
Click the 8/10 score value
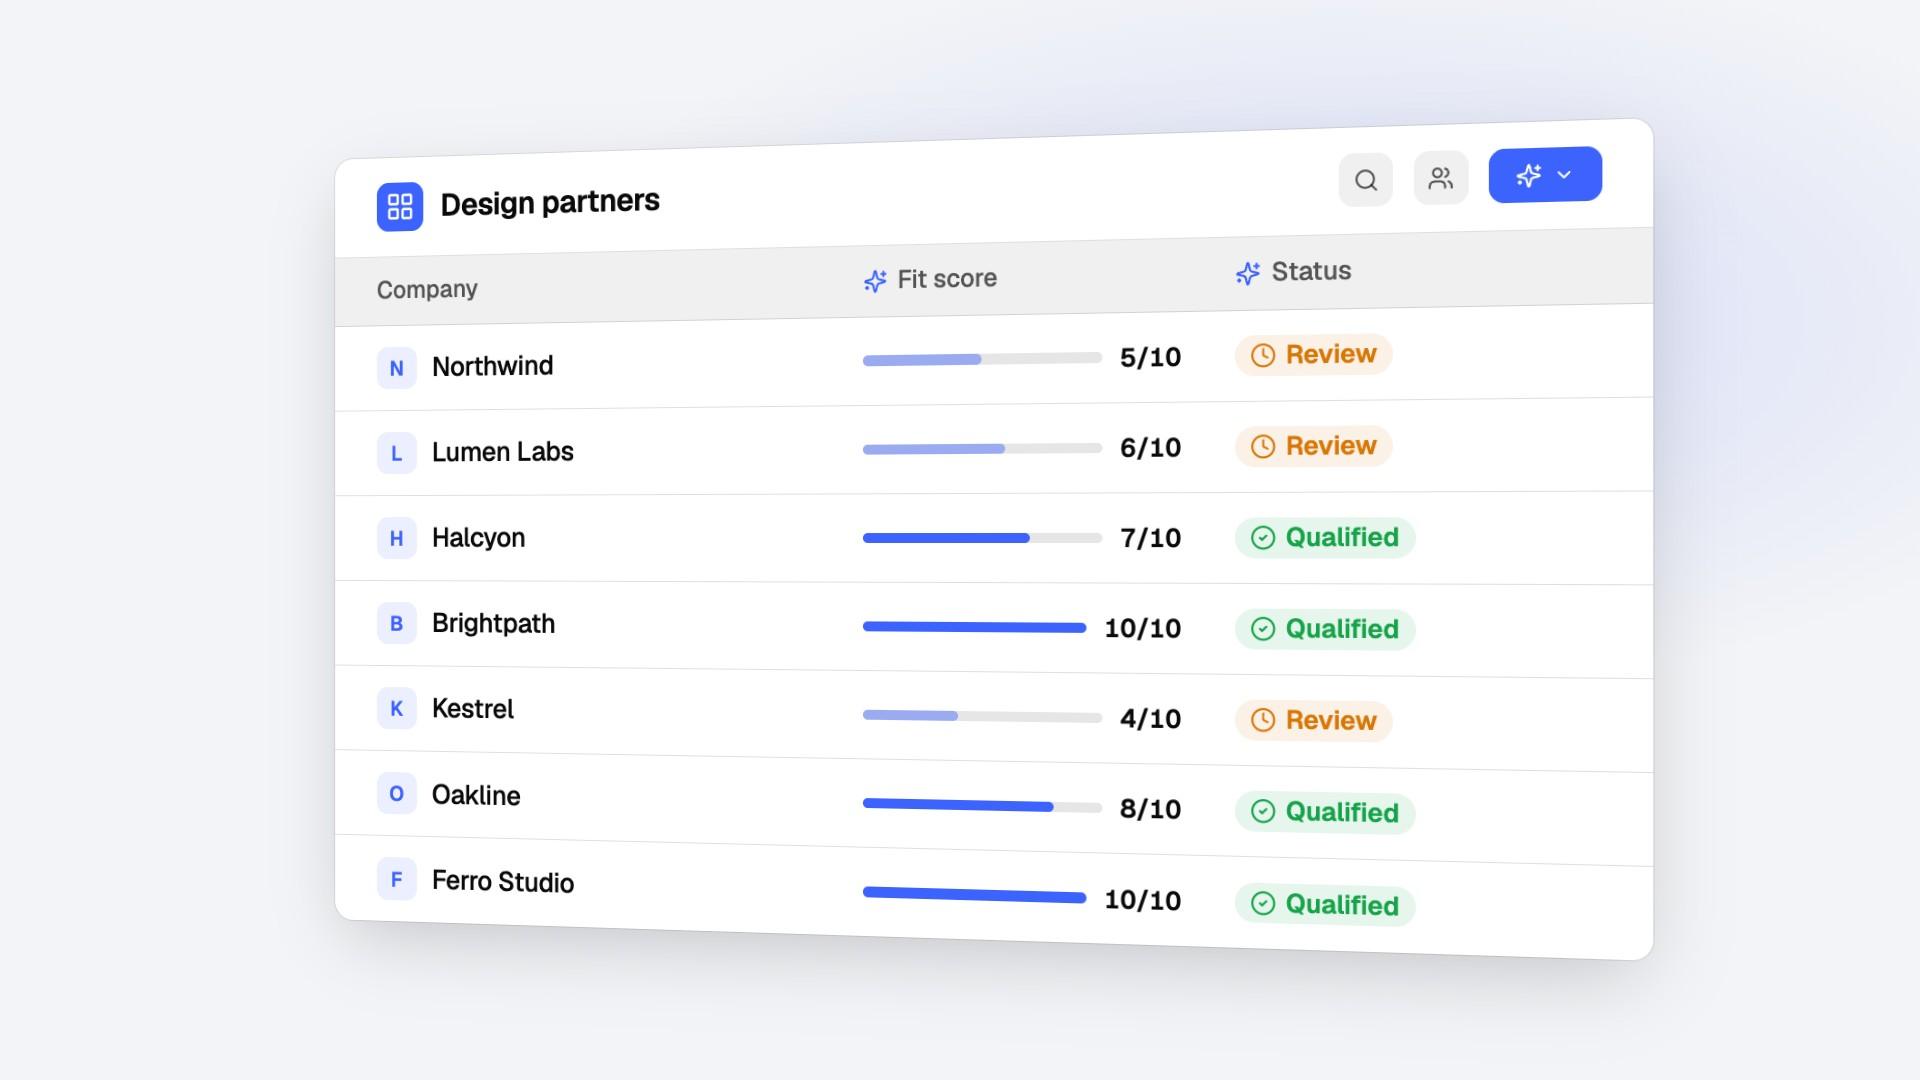click(1150, 809)
